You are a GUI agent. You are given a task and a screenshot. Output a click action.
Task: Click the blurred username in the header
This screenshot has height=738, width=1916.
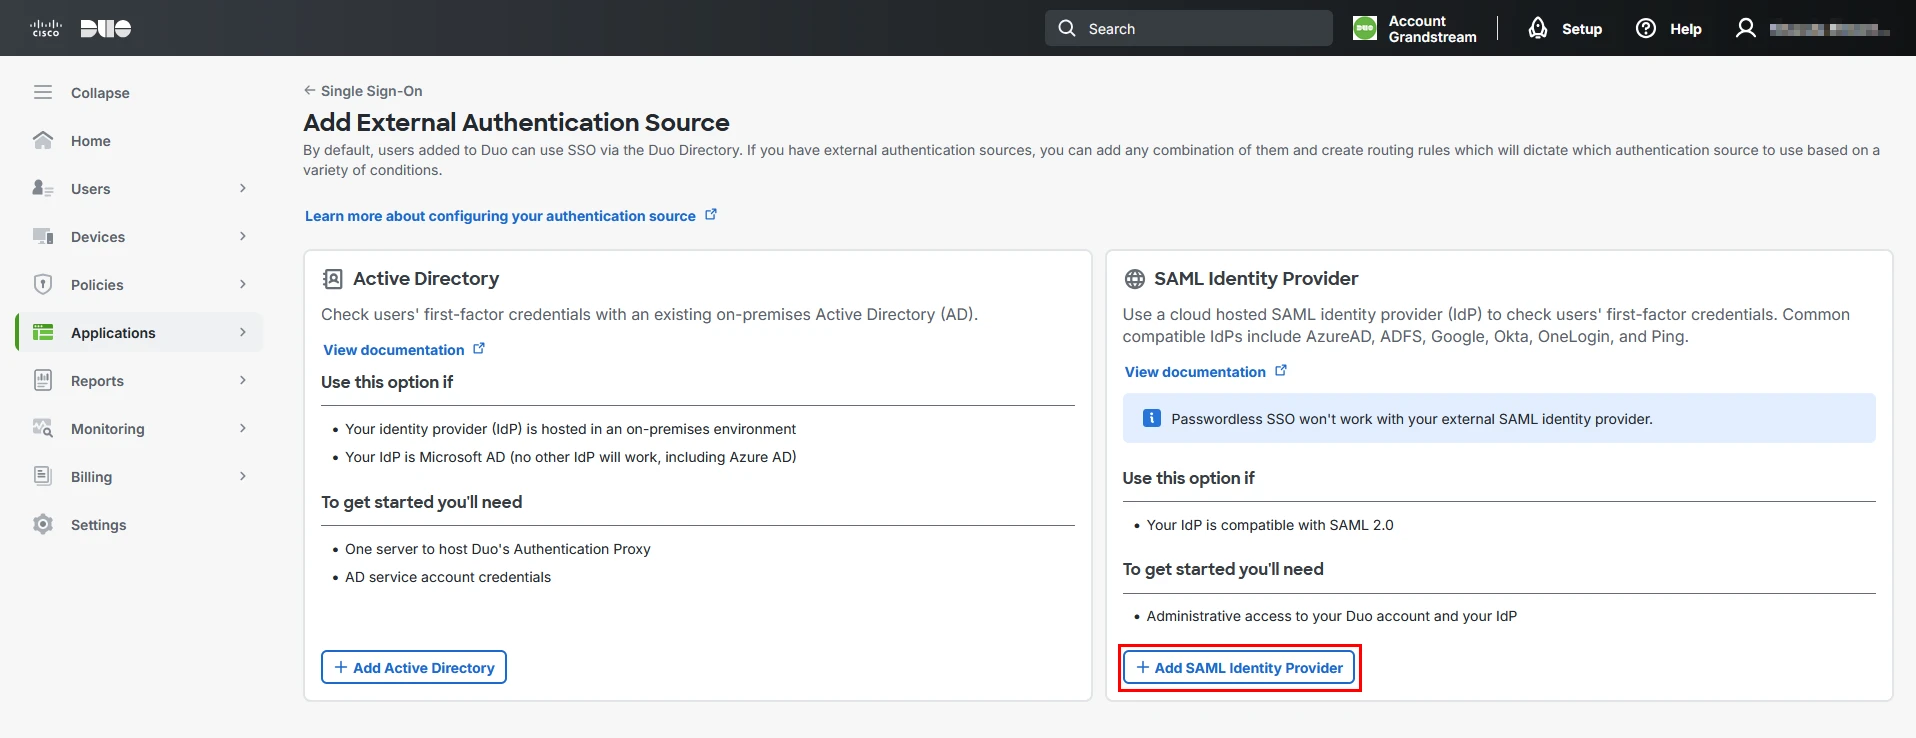click(x=1829, y=29)
